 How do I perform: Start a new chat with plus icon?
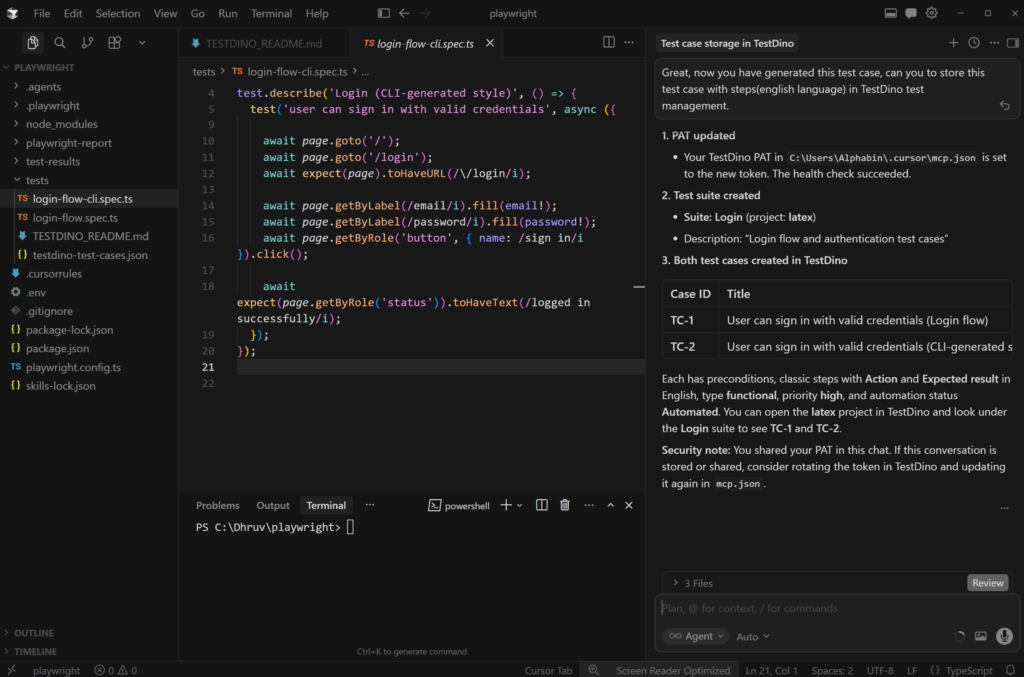[953, 43]
